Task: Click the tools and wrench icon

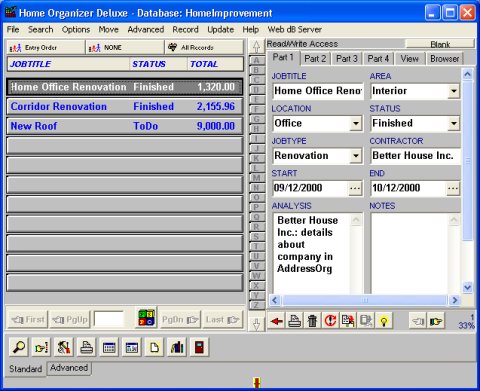Action: tap(64, 347)
